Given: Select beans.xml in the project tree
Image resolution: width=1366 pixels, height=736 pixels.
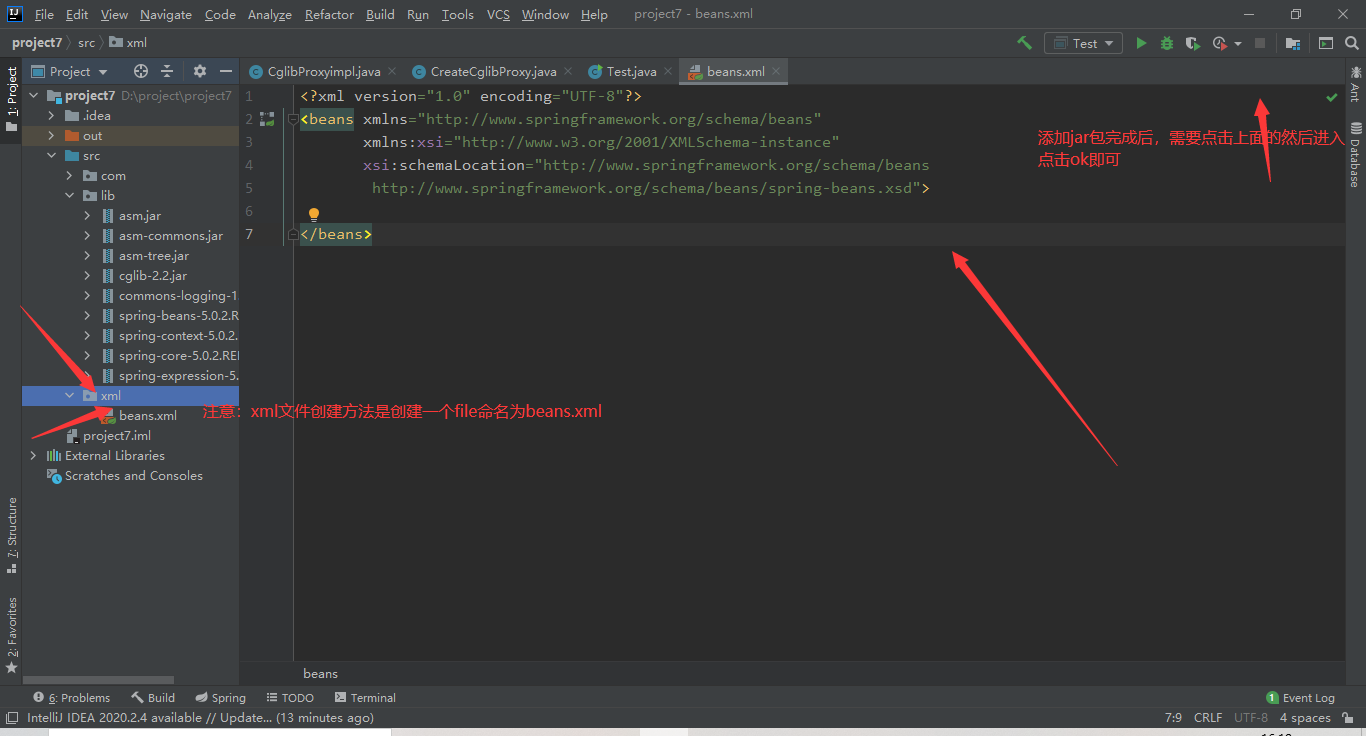Looking at the screenshot, I should pos(147,415).
